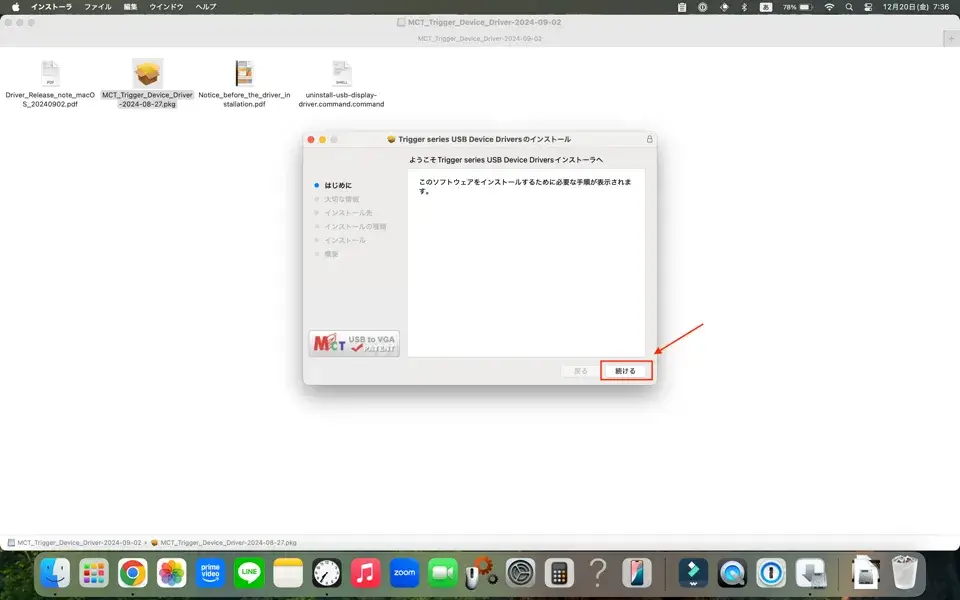Open Notes app from the Dock
This screenshot has height=600, width=960.
[288, 574]
